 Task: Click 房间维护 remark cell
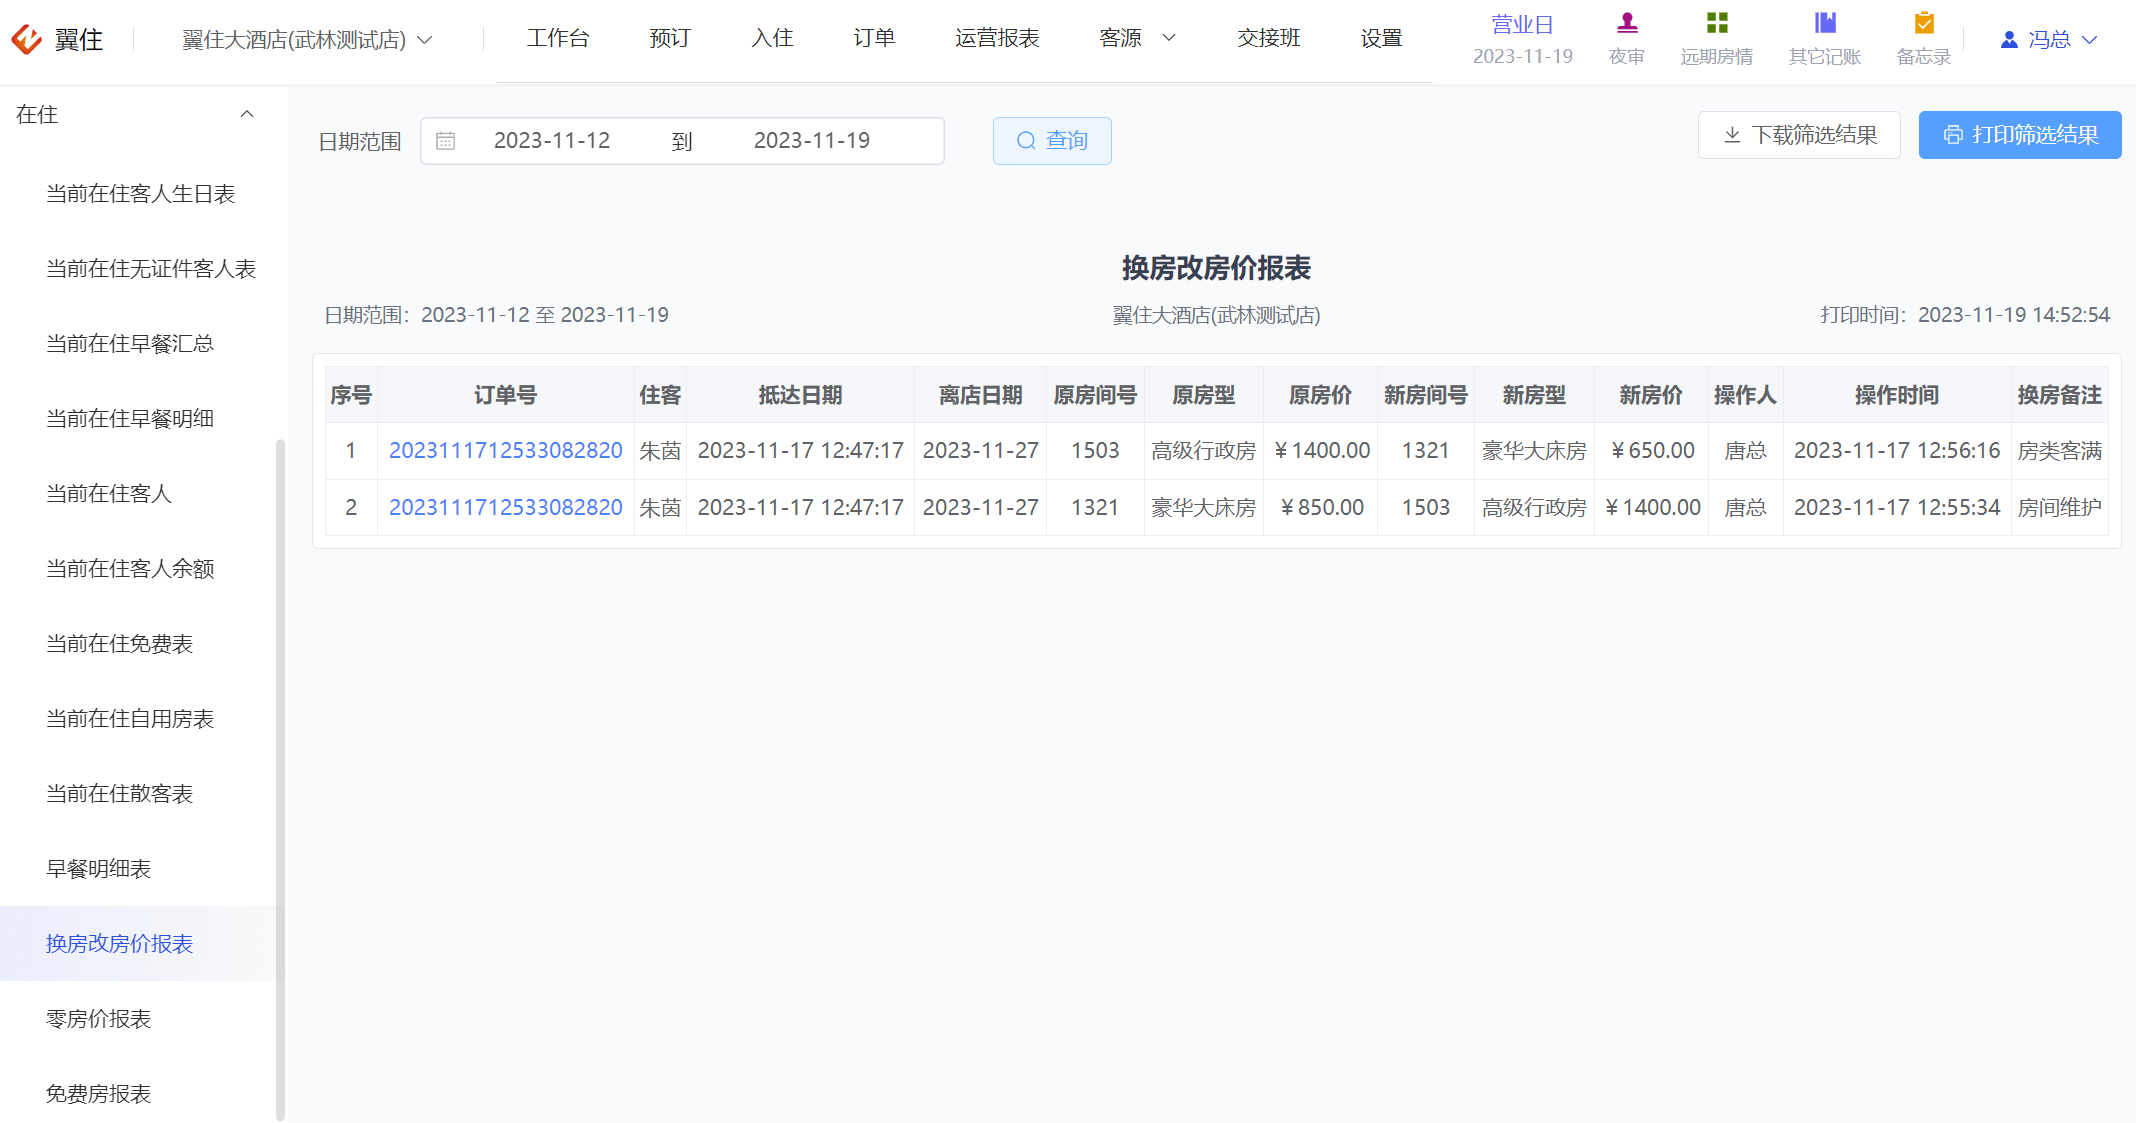[x=2060, y=508]
